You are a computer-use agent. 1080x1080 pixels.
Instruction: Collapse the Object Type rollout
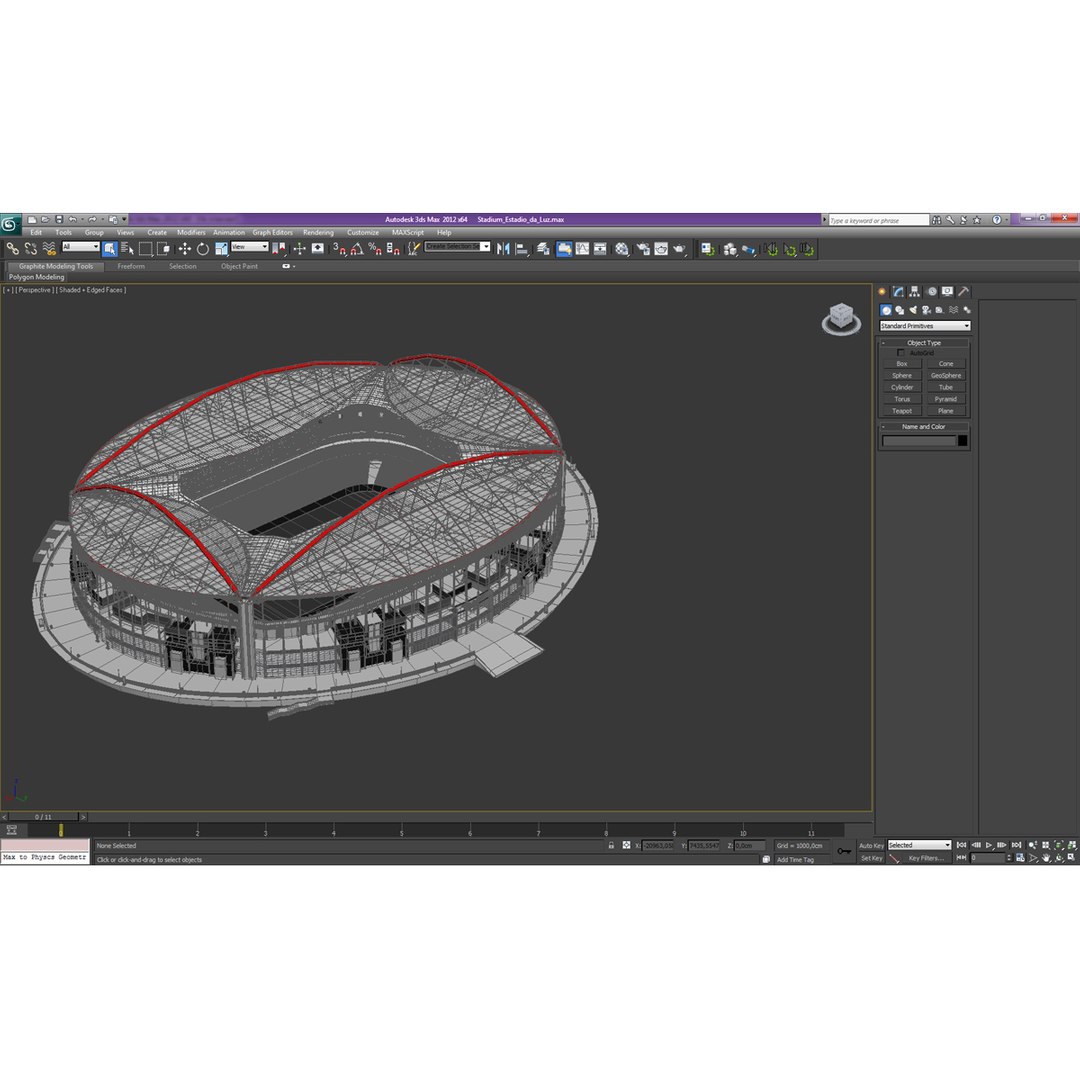pyautogui.click(x=924, y=342)
